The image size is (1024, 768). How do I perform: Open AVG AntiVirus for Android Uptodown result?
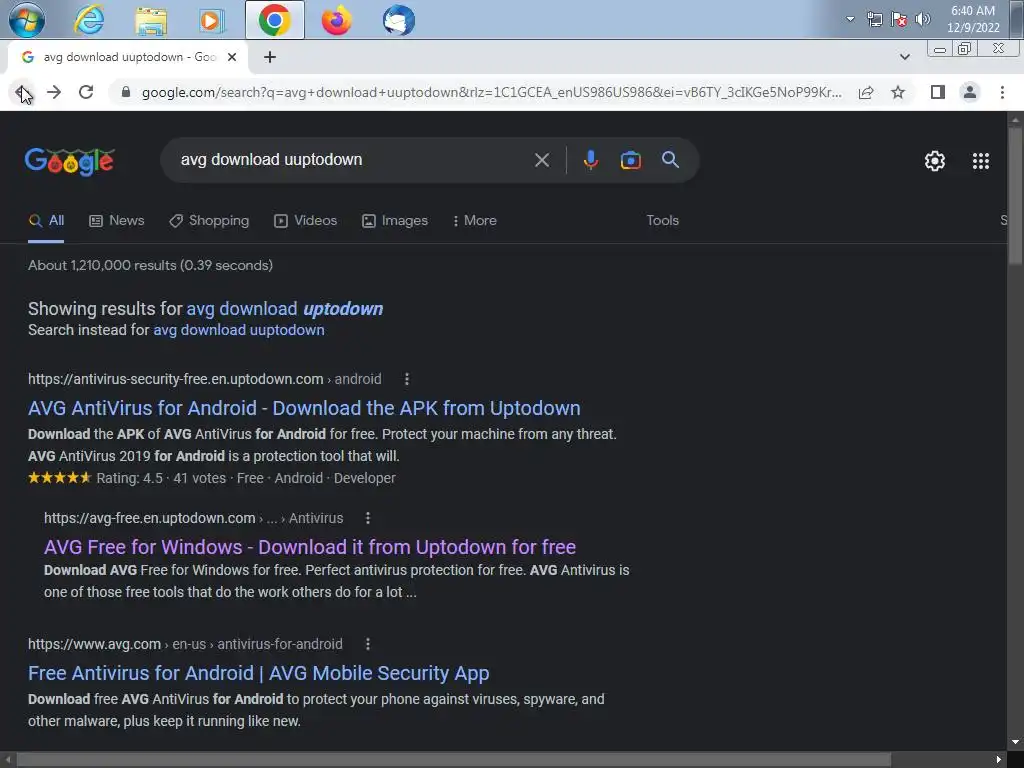(304, 408)
